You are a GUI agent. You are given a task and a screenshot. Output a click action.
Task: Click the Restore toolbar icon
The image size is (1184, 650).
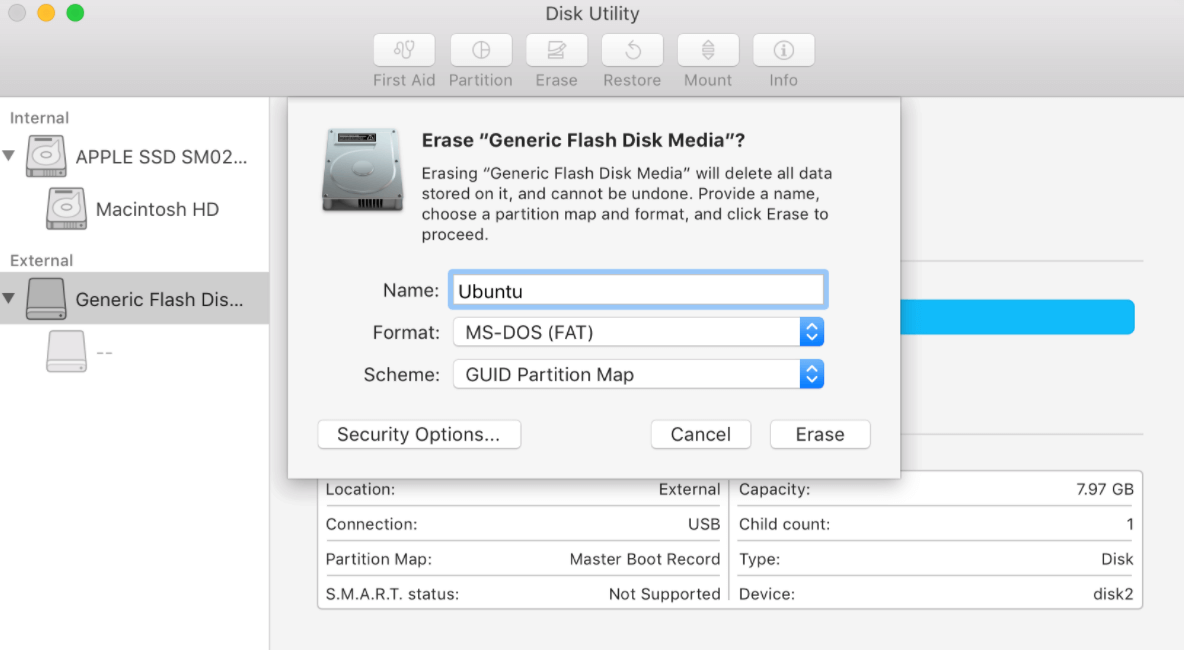(631, 58)
